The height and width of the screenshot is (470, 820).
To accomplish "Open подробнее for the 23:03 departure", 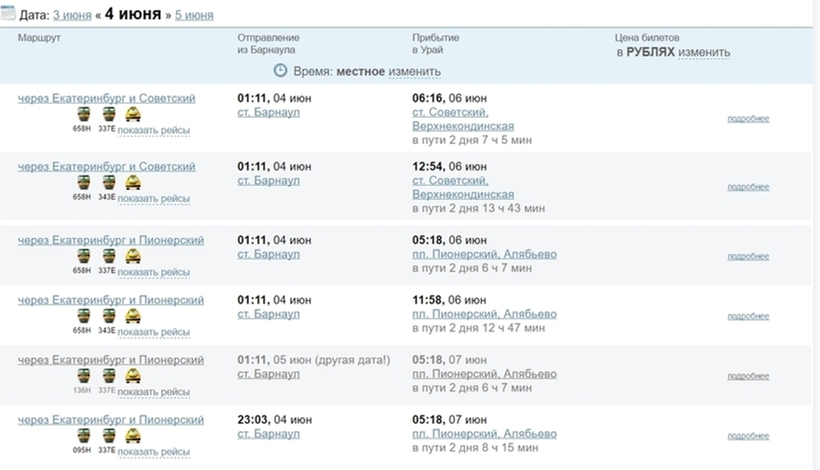I will pos(748,436).
